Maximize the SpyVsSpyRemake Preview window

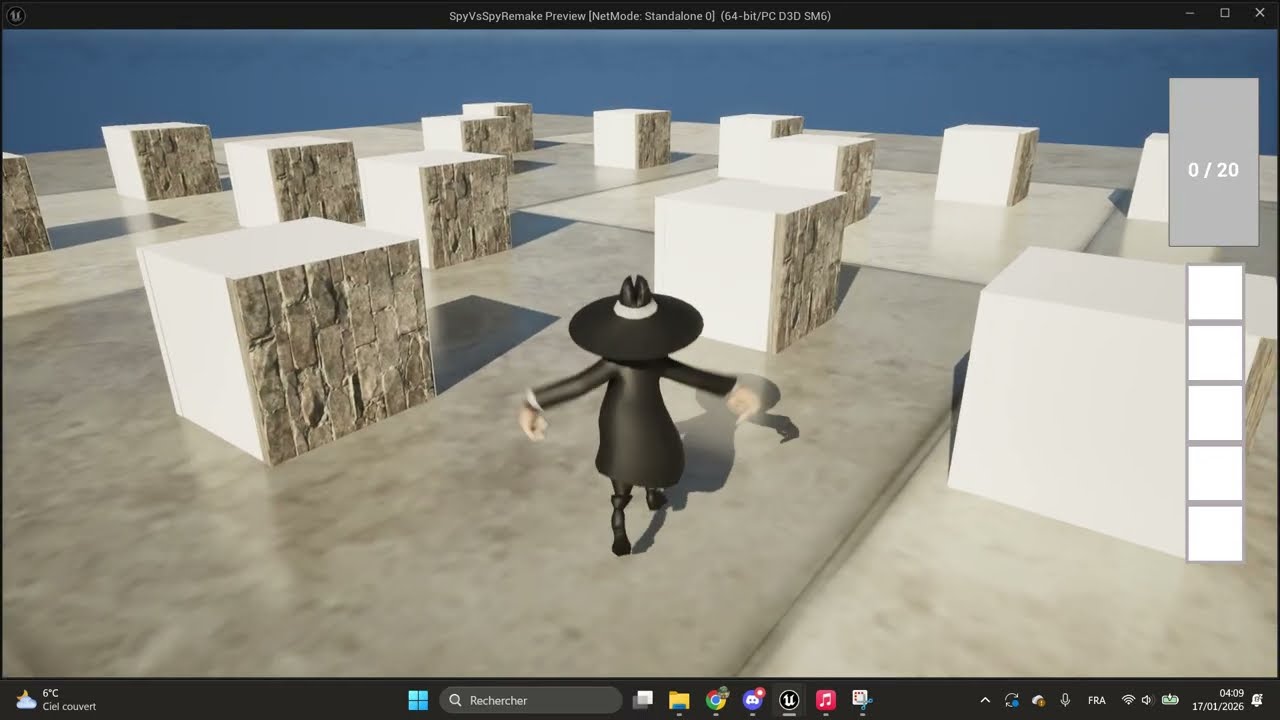[1225, 14]
